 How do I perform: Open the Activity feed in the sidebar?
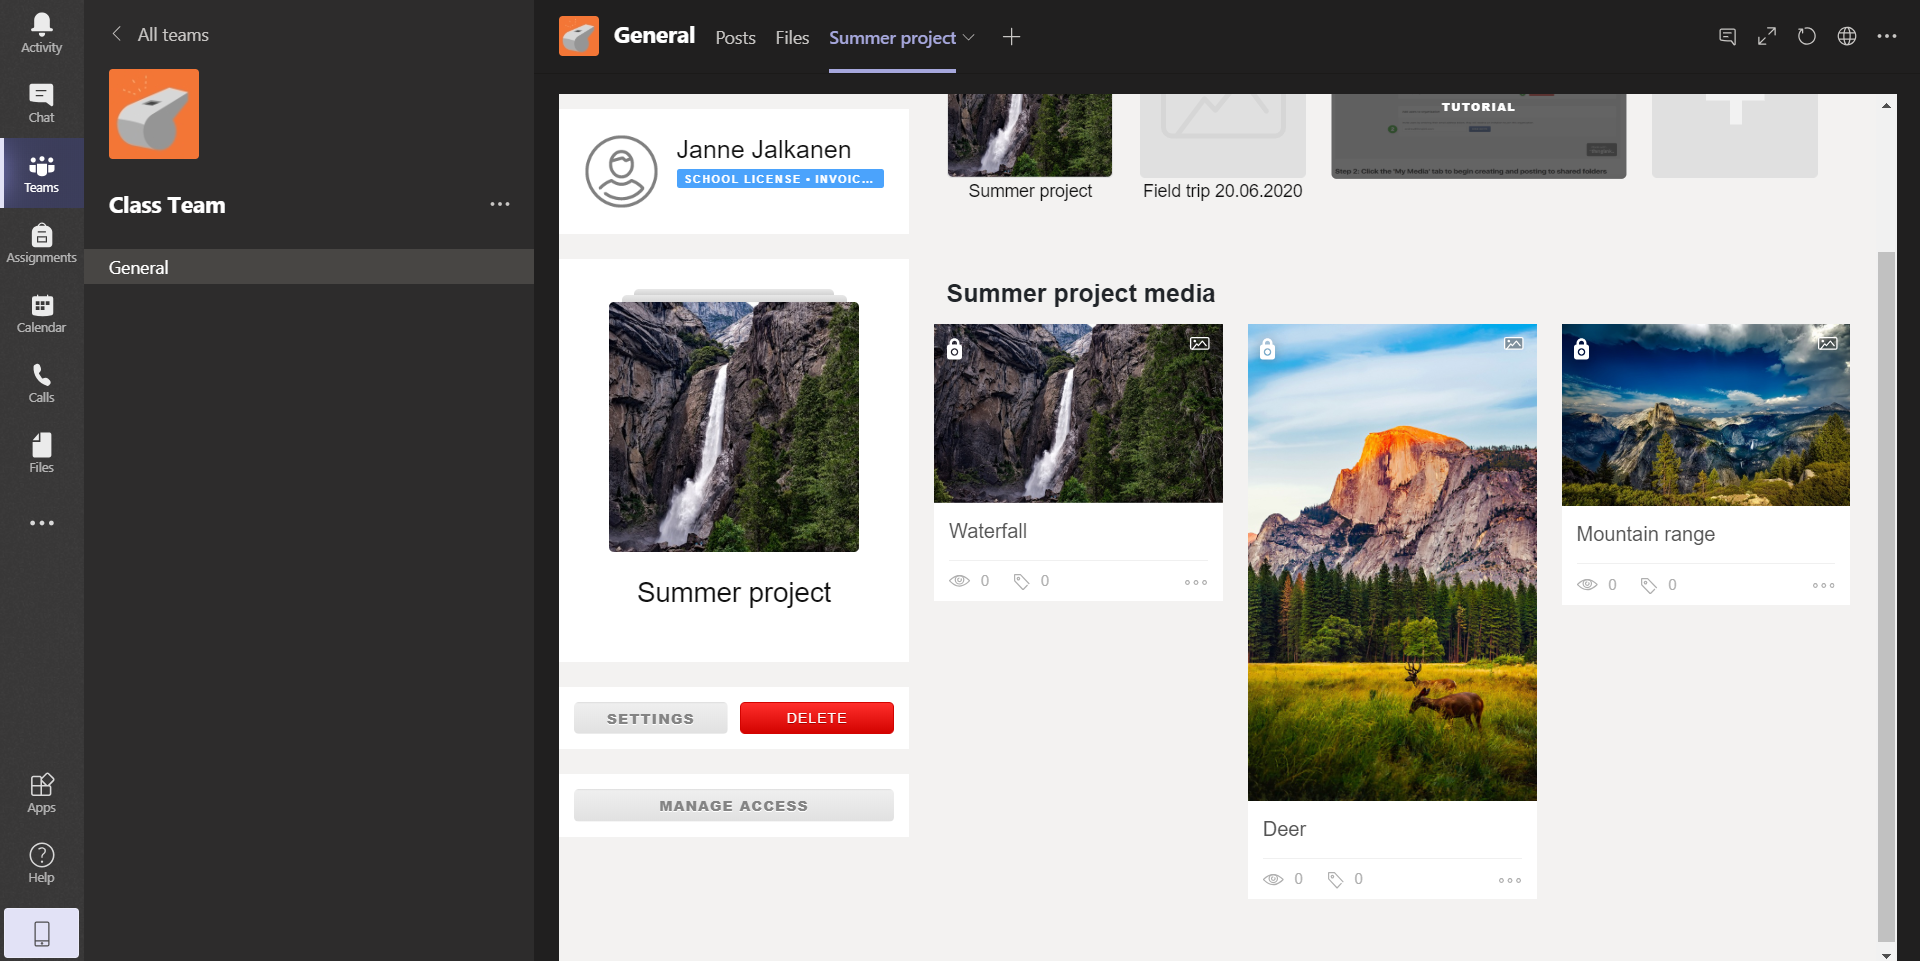tap(40, 30)
